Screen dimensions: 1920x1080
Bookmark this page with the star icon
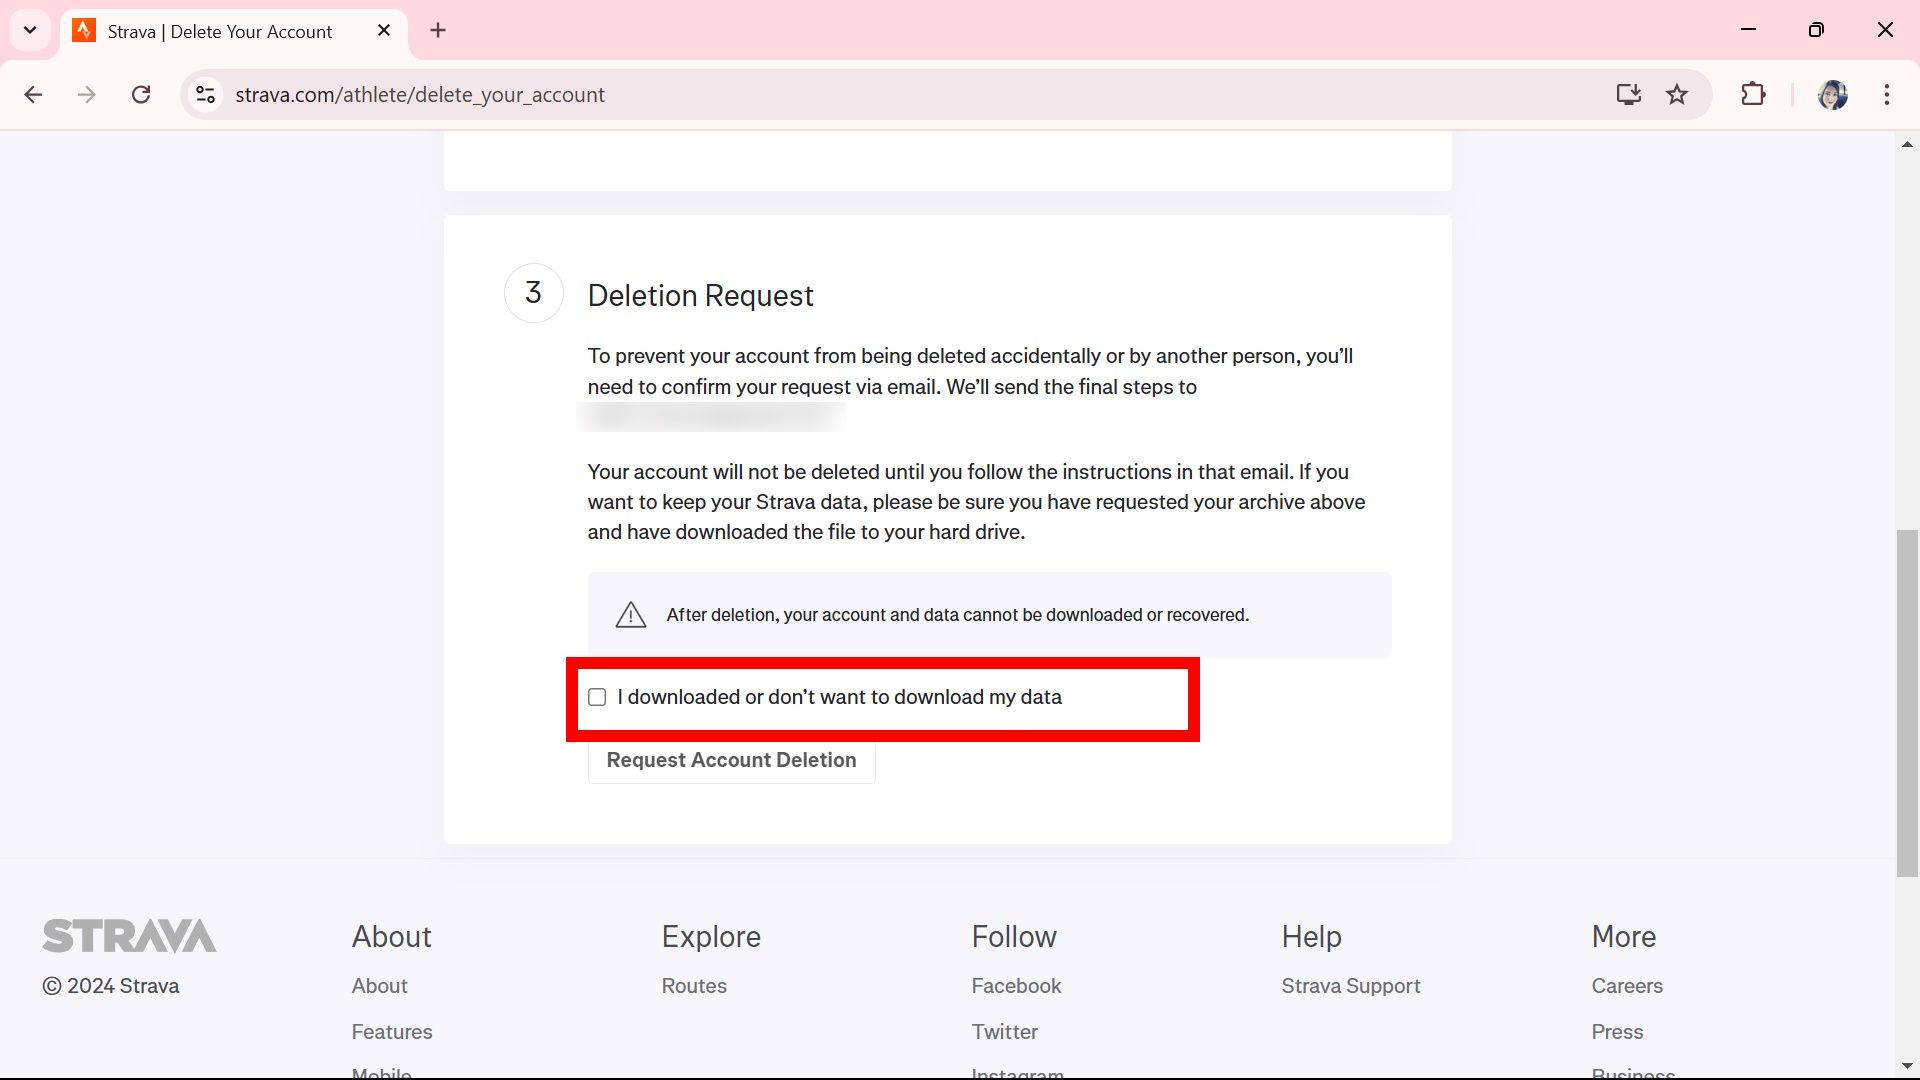click(1677, 94)
